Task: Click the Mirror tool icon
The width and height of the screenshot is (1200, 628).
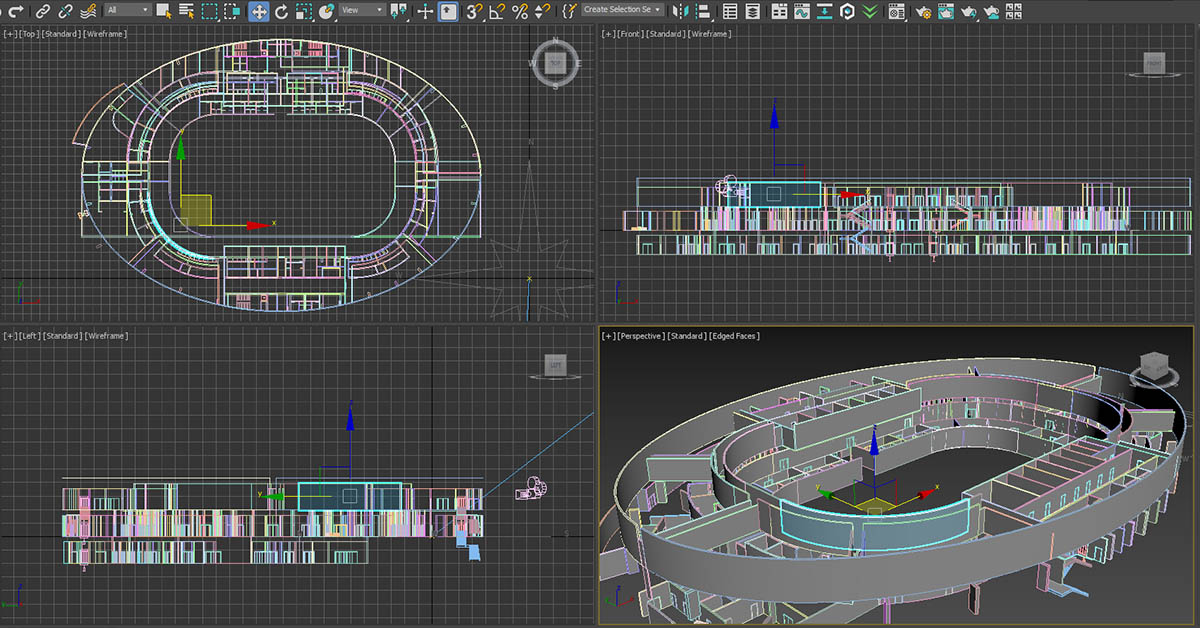Action: coord(680,11)
